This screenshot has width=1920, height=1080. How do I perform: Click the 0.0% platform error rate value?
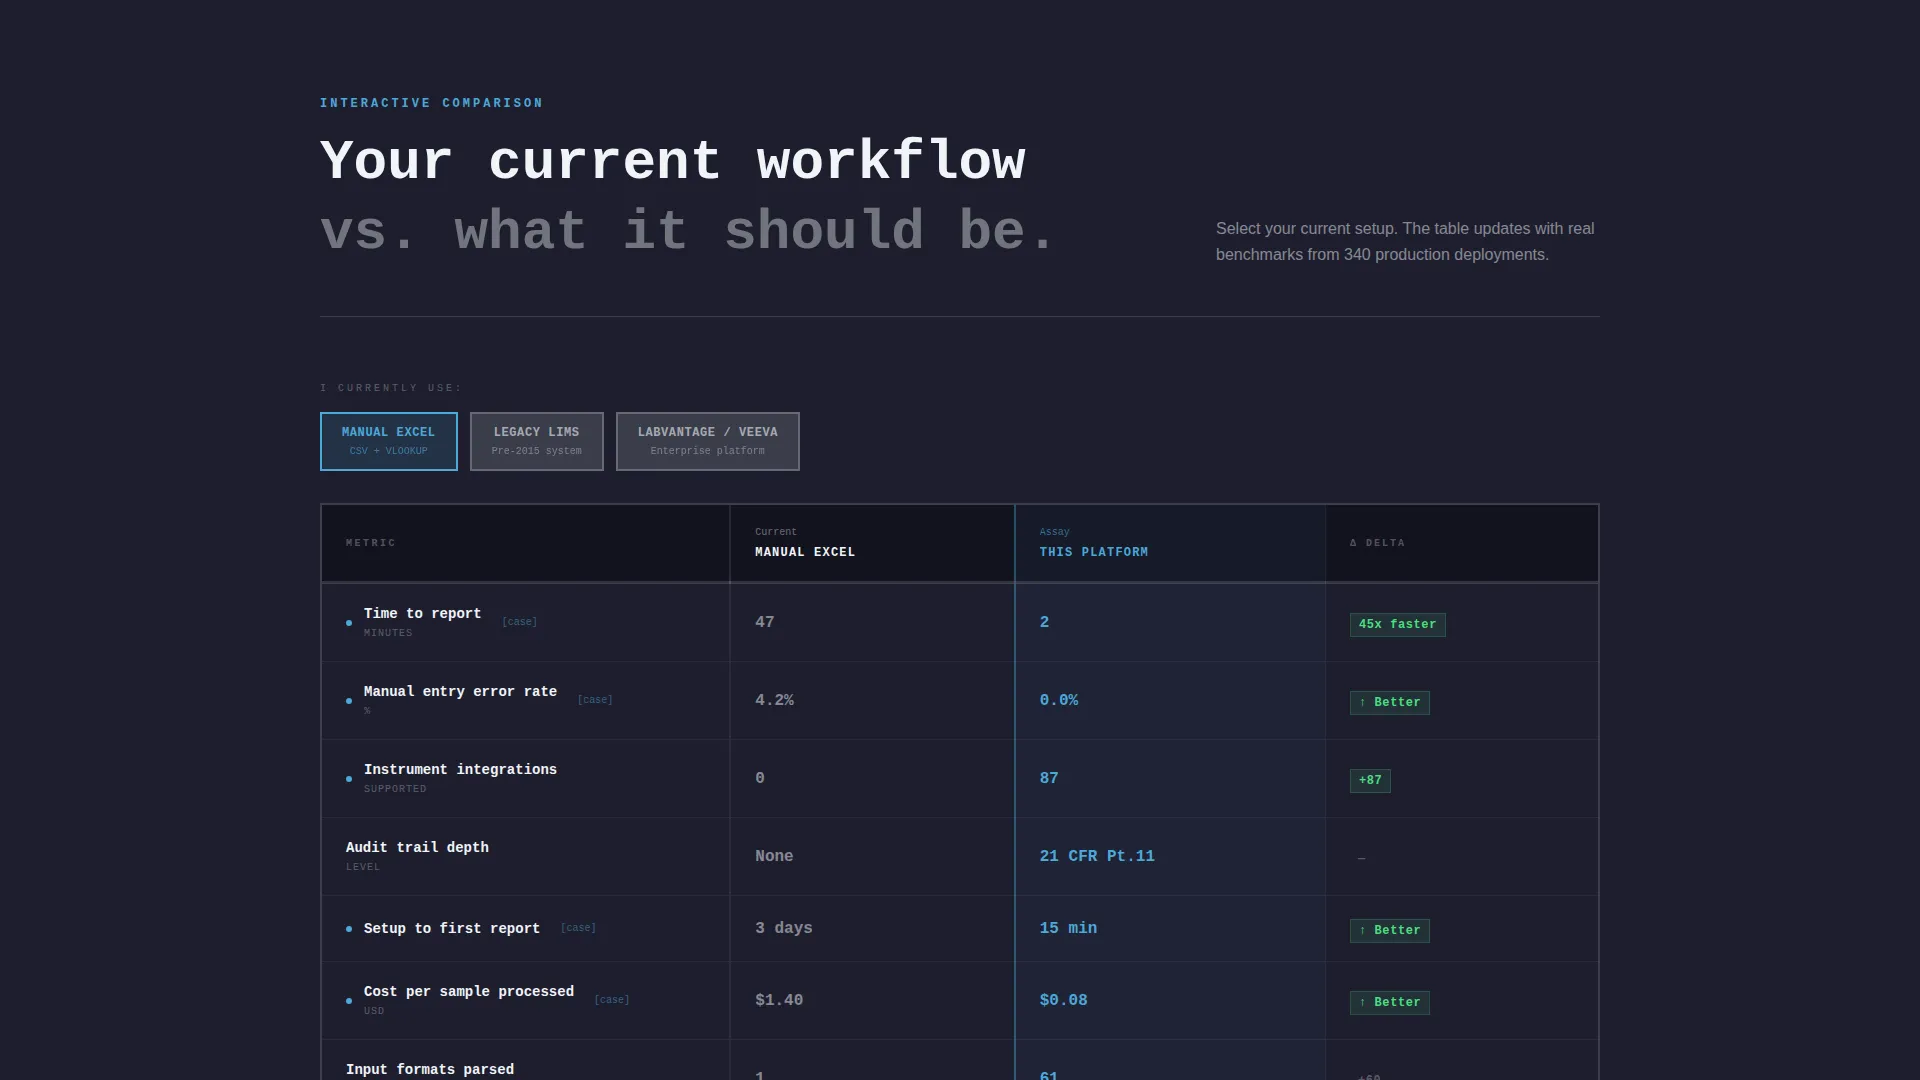(1059, 700)
